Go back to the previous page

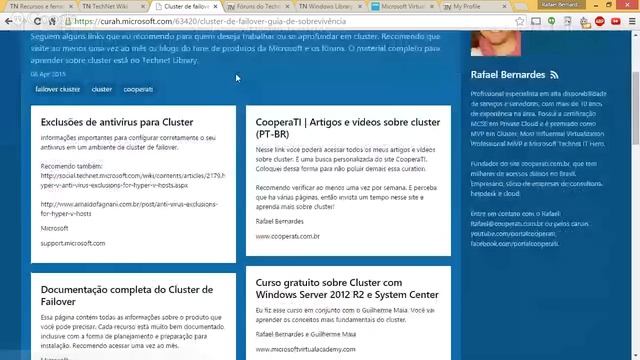(x=9, y=21)
